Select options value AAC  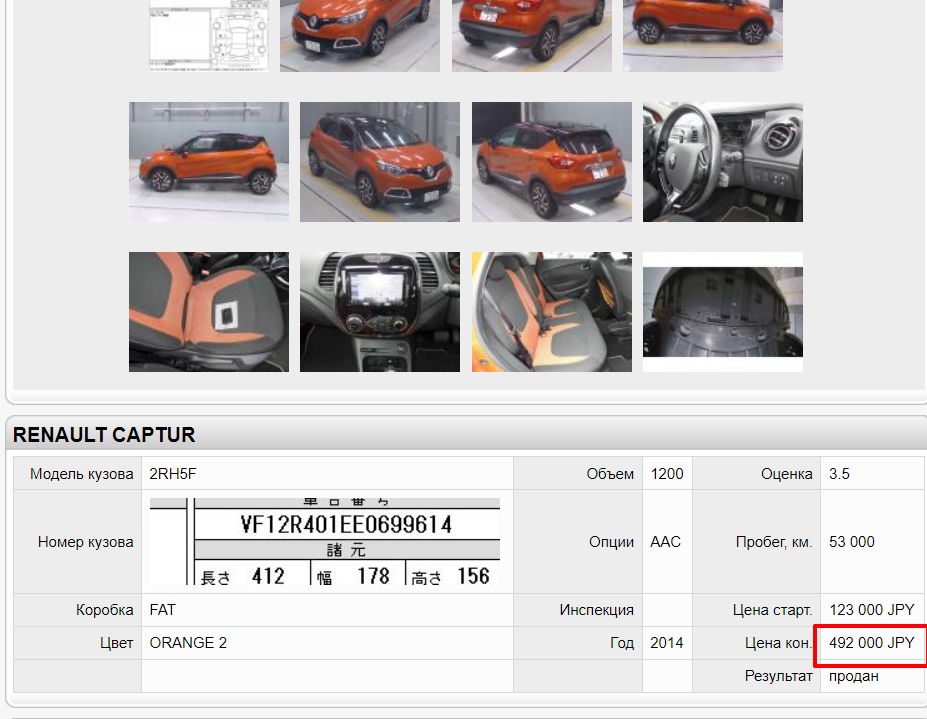[x=665, y=542]
